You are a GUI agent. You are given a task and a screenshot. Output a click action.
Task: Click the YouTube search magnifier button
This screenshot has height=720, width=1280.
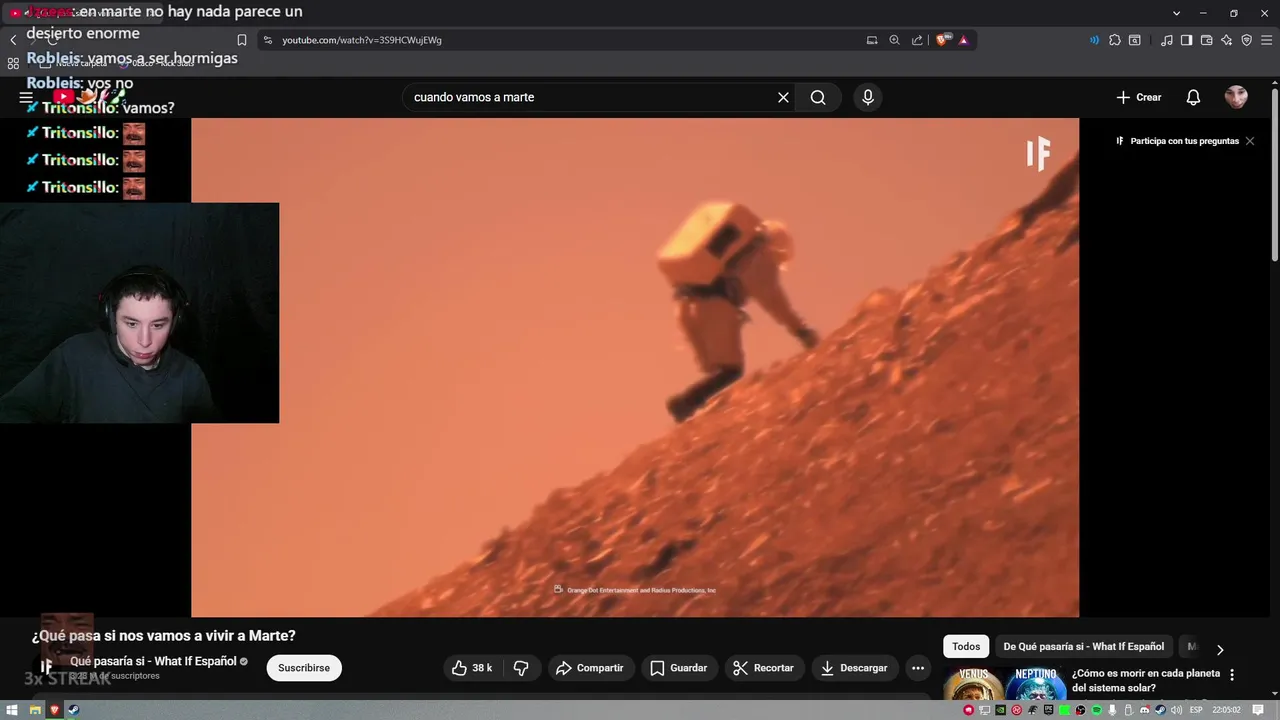[x=818, y=97]
